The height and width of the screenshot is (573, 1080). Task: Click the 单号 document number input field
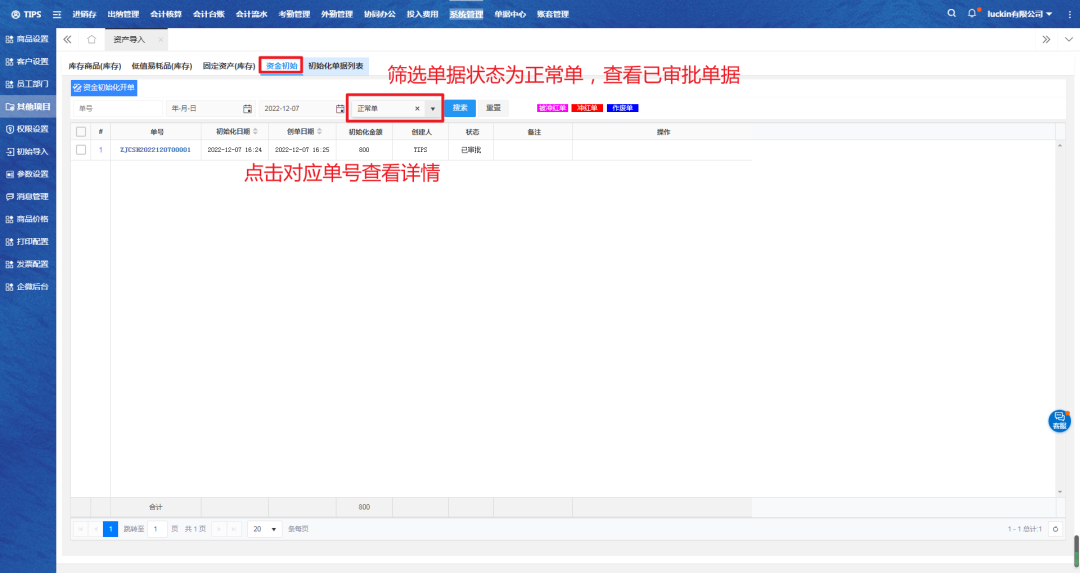[x=116, y=108]
